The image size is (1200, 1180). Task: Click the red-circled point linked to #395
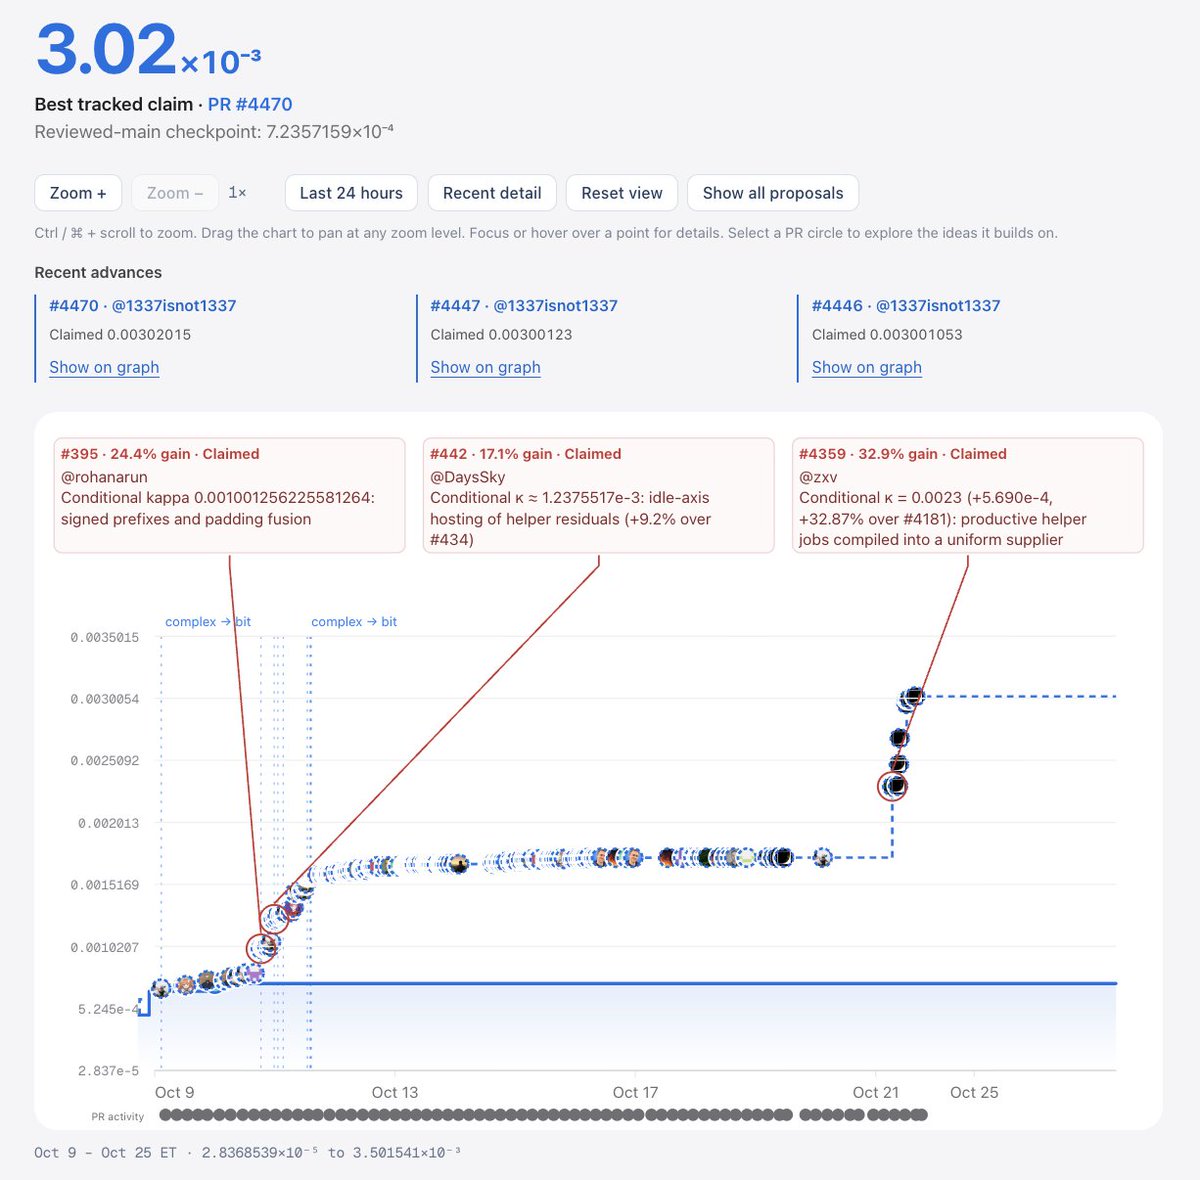[x=262, y=948]
